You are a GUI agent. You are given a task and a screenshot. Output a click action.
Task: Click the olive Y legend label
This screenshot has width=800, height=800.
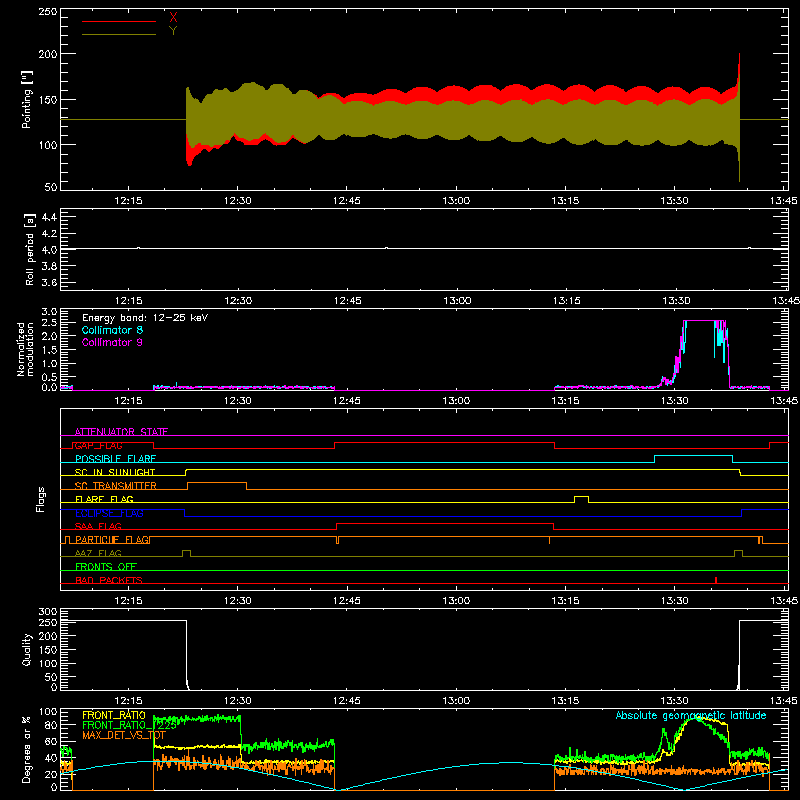coord(173,31)
